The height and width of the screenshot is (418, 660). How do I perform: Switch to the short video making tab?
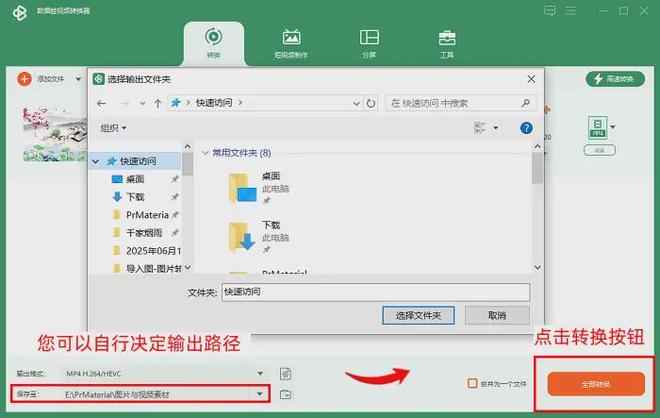click(x=291, y=43)
